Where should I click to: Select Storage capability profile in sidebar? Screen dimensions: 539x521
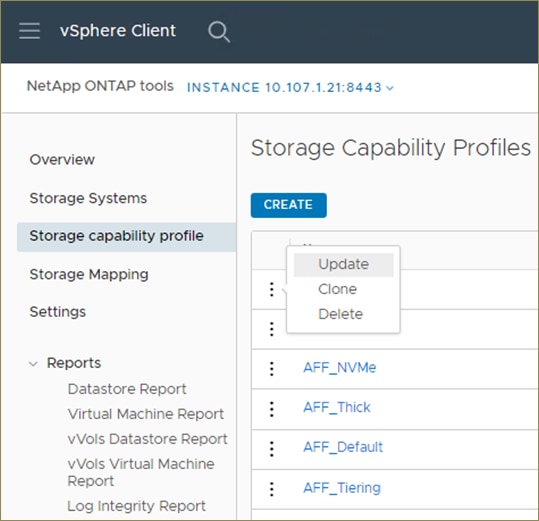[x=126, y=237]
